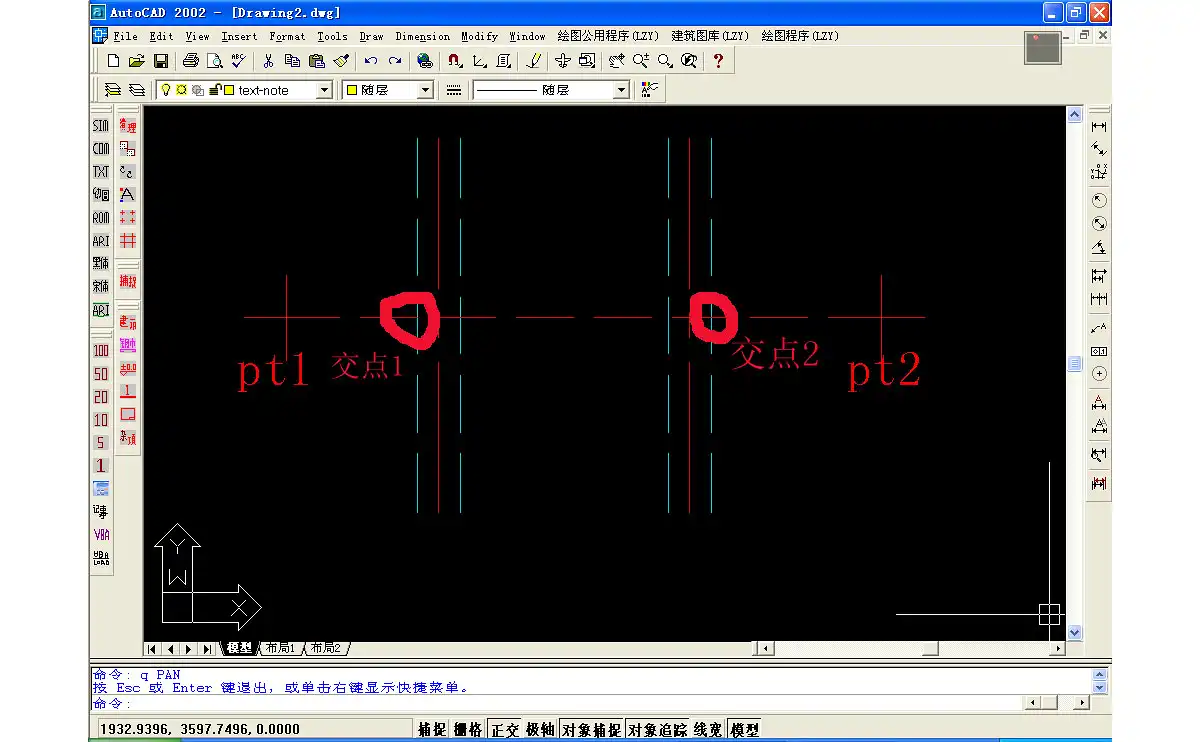
Task: Click the Zoom Realtime magnifier icon
Action: [x=641, y=61]
